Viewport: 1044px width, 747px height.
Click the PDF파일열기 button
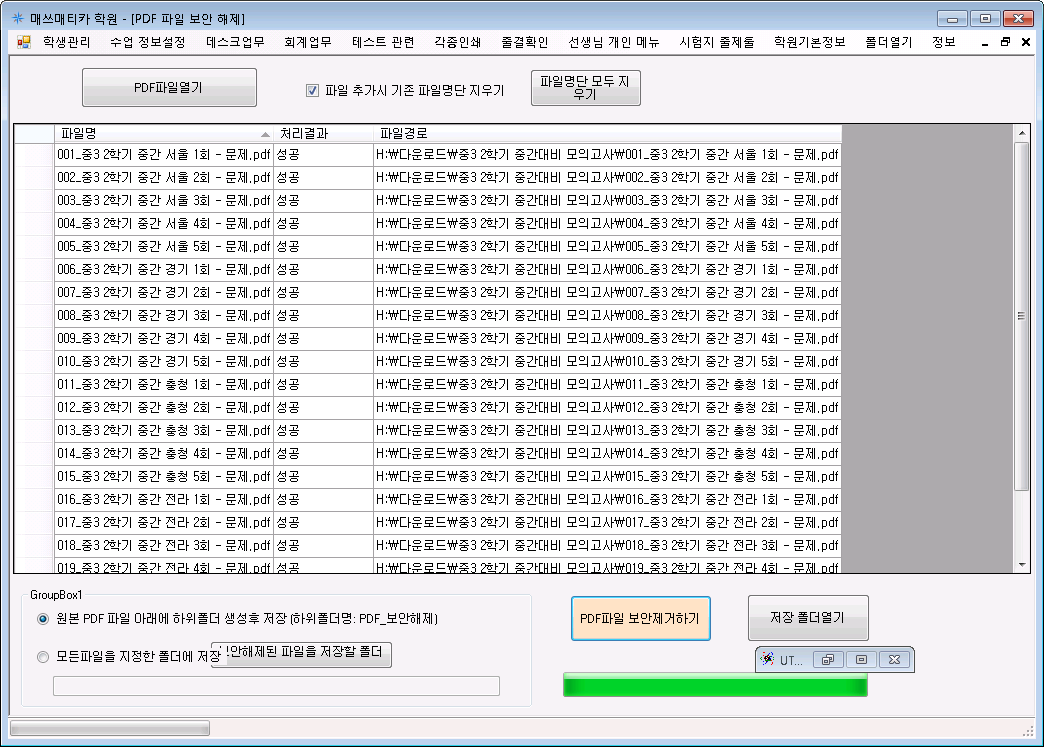coord(169,87)
